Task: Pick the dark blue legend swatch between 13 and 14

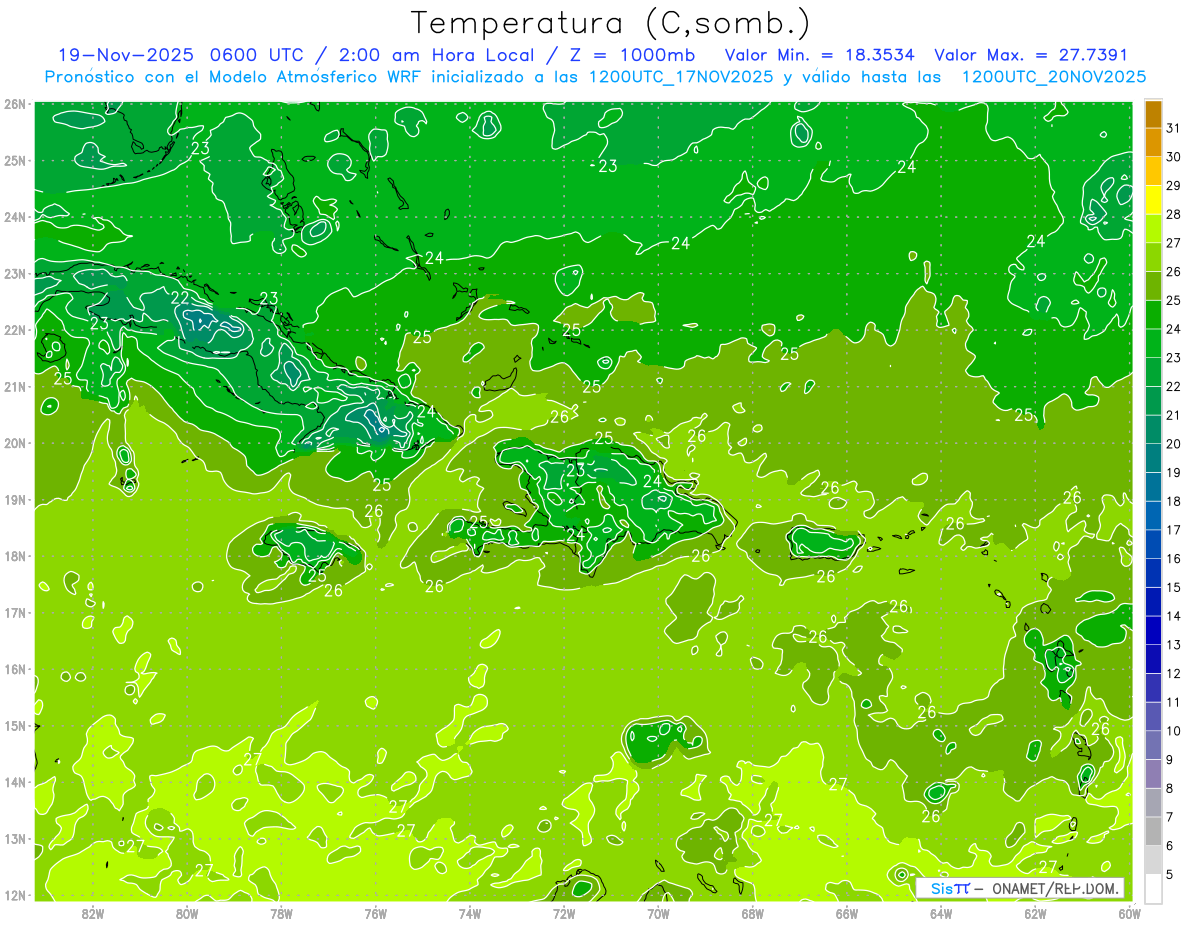Action: click(1153, 630)
